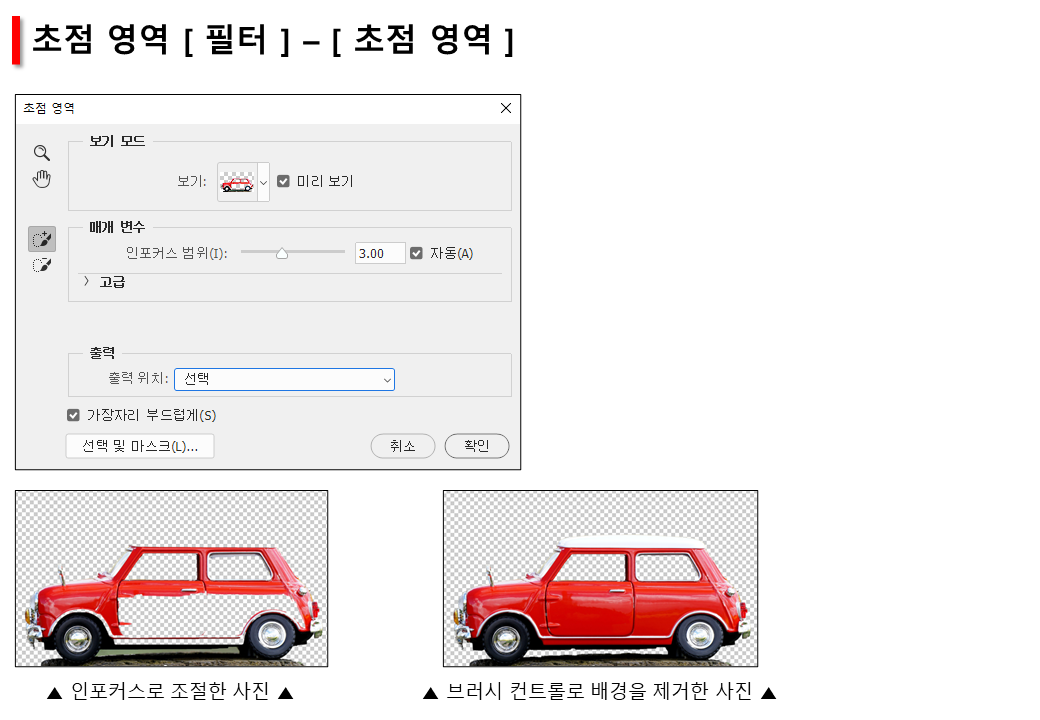Image resolution: width=1040 pixels, height=720 pixels.
Task: Open the 보기 mode thumbnail dropdown
Action: coord(263,182)
